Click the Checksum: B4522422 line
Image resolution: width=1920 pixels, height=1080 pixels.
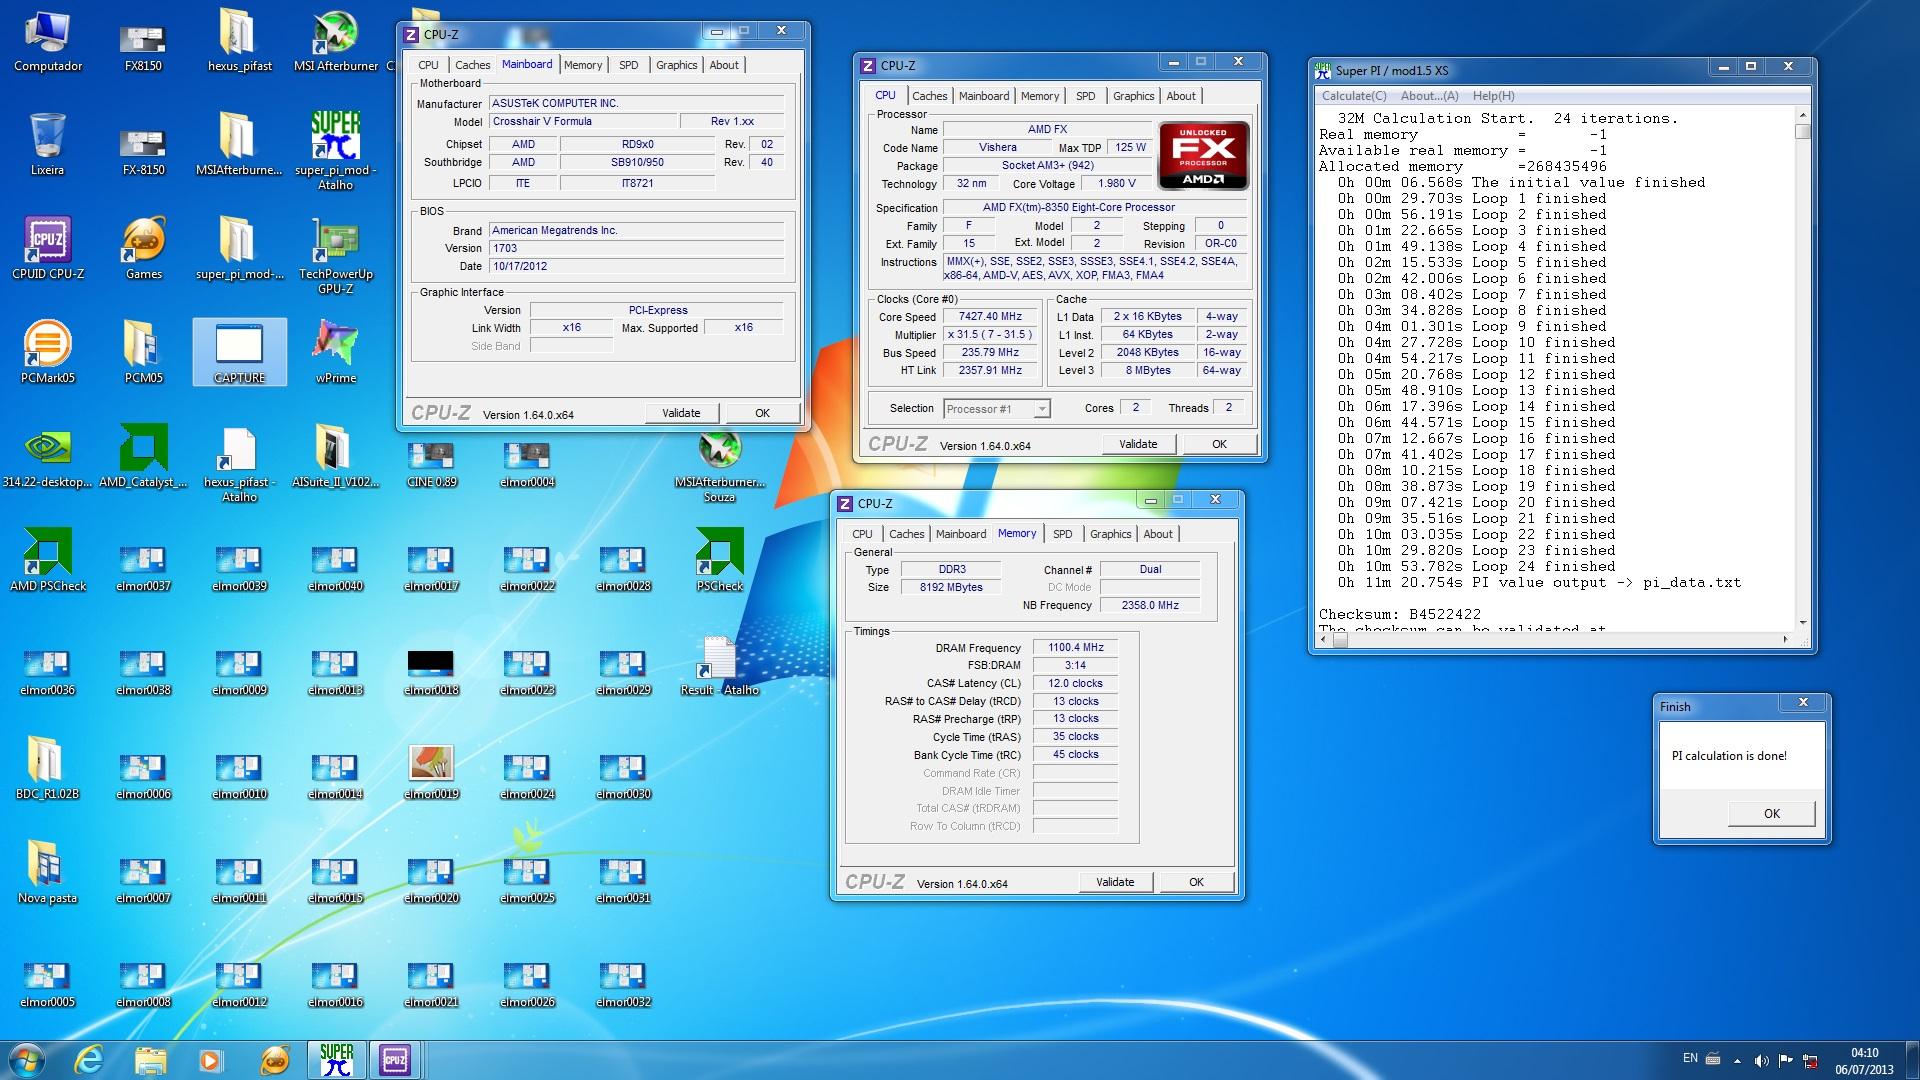point(1399,614)
